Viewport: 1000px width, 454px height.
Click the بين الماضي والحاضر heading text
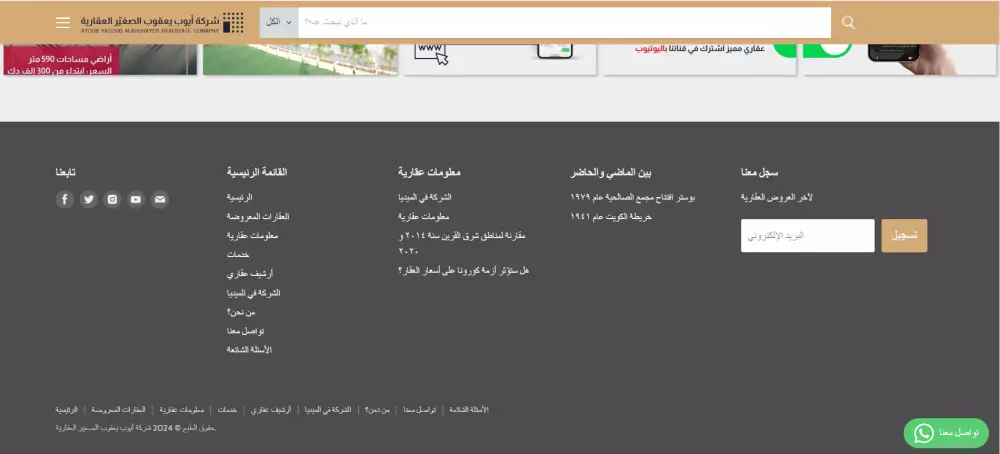pos(611,172)
